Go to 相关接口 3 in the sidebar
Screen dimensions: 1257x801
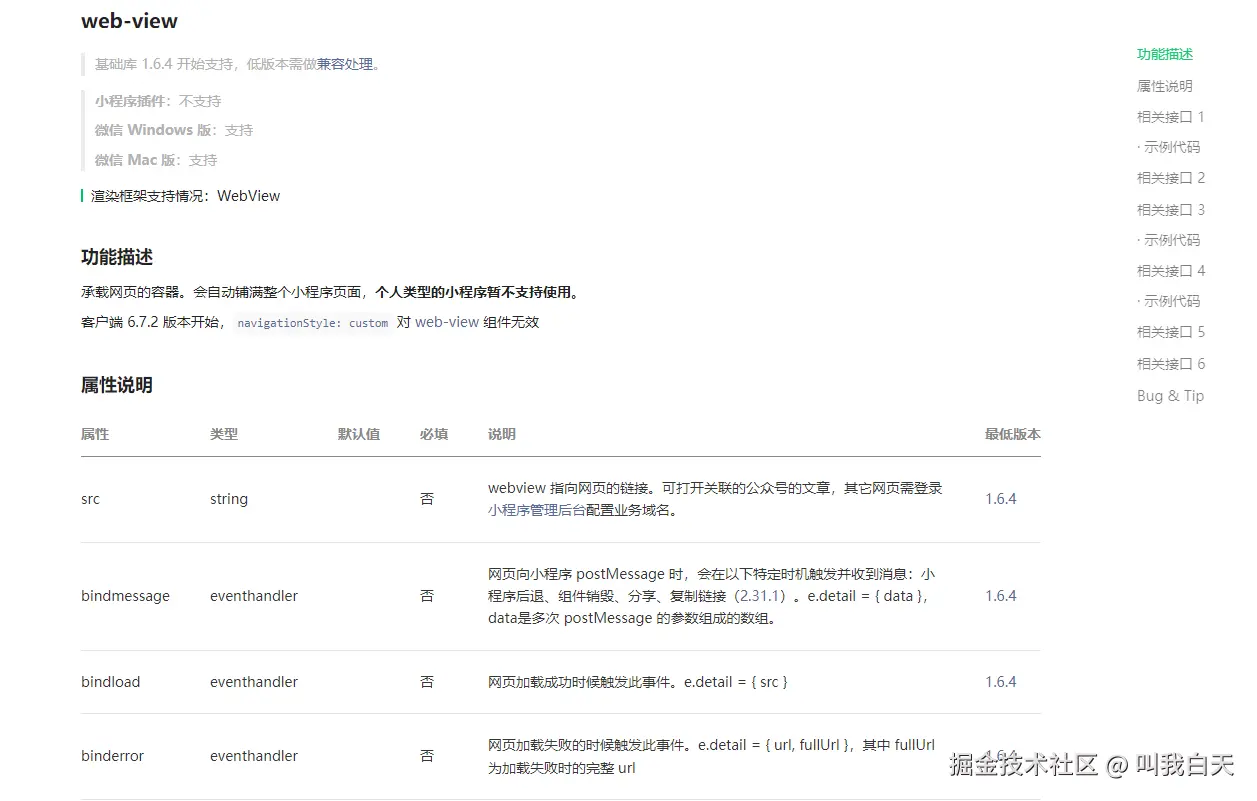coord(1171,210)
